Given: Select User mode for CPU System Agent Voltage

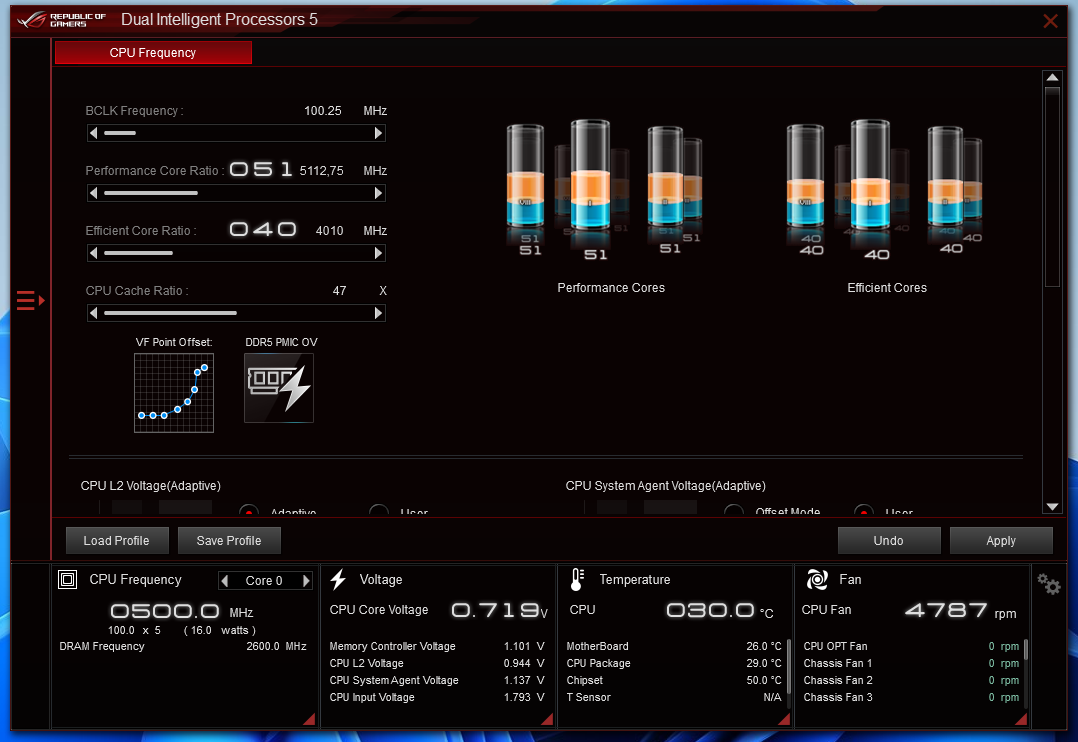Looking at the screenshot, I should (864, 510).
